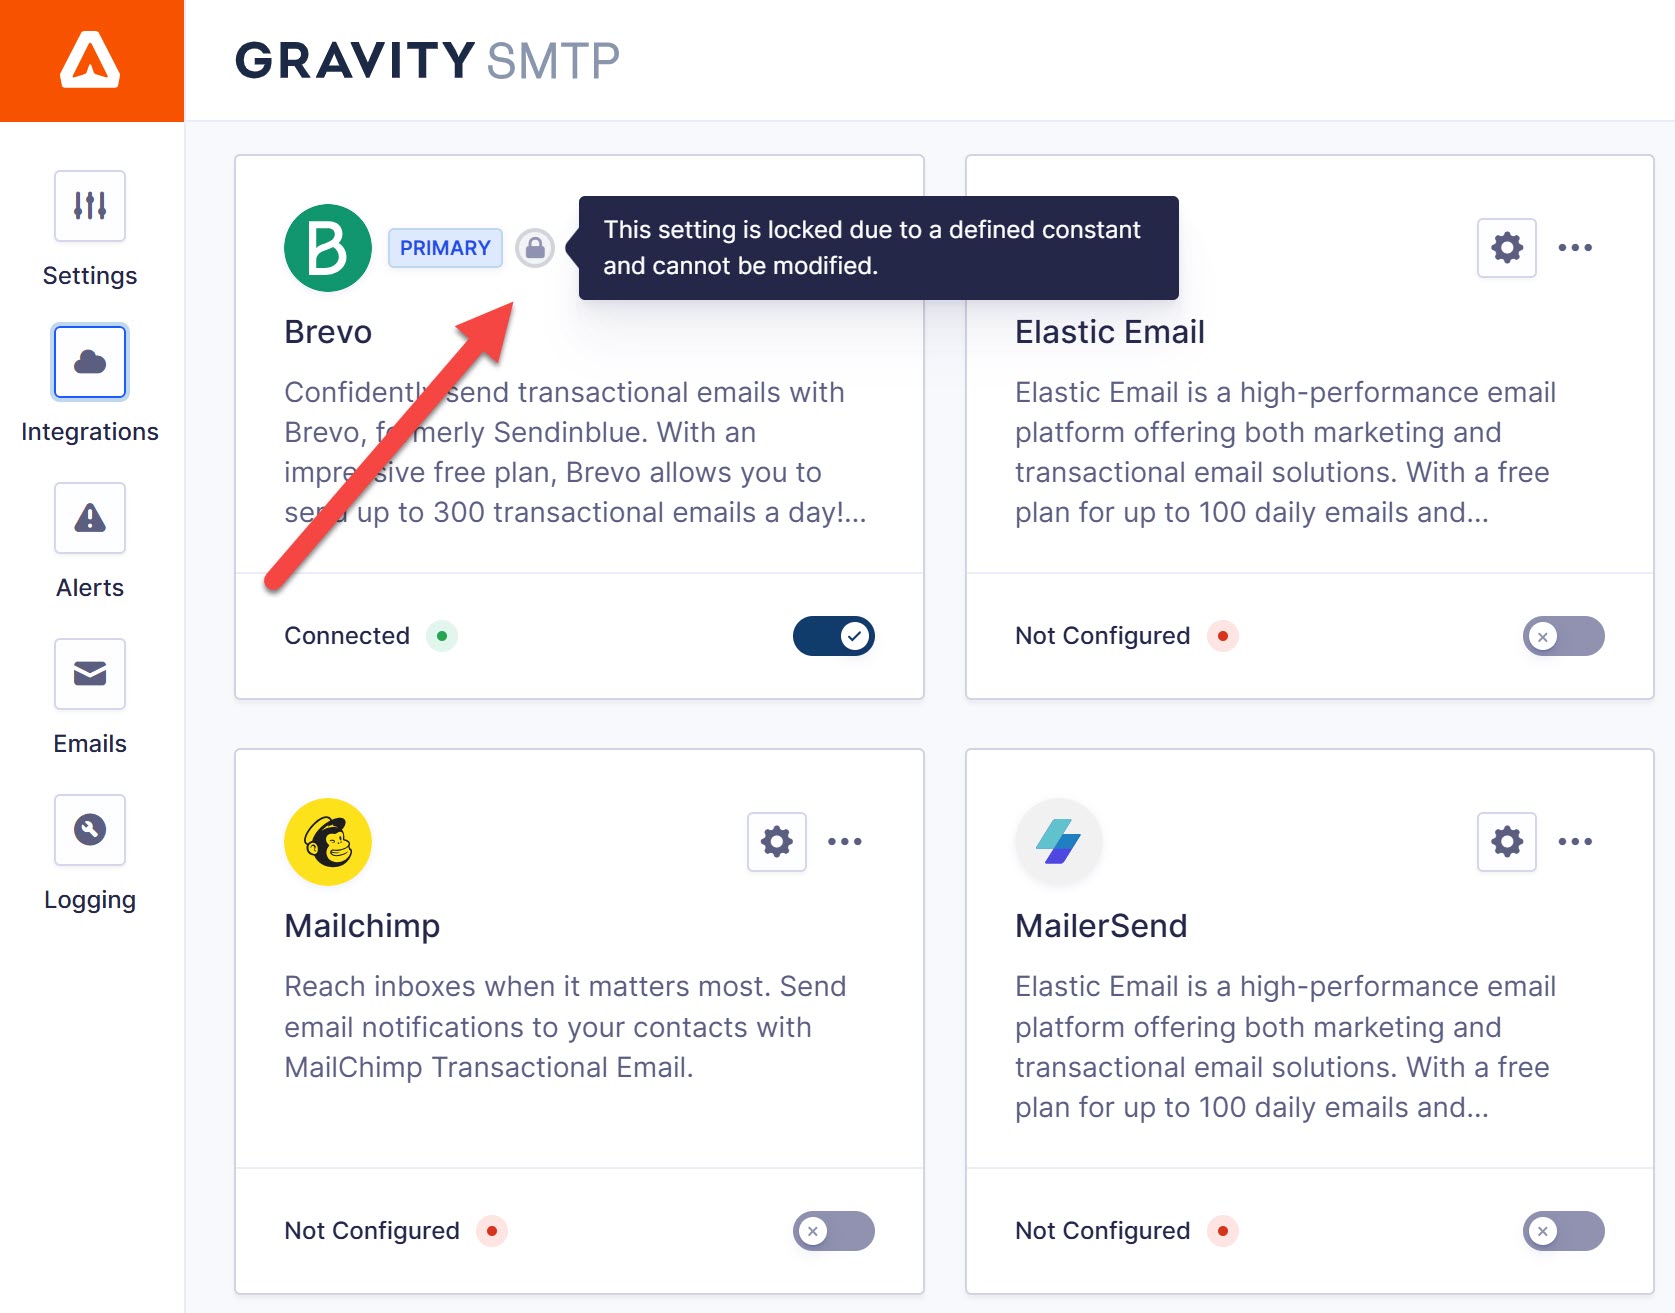Open MailerSend gear settings
The height and width of the screenshot is (1313, 1675).
1507,841
